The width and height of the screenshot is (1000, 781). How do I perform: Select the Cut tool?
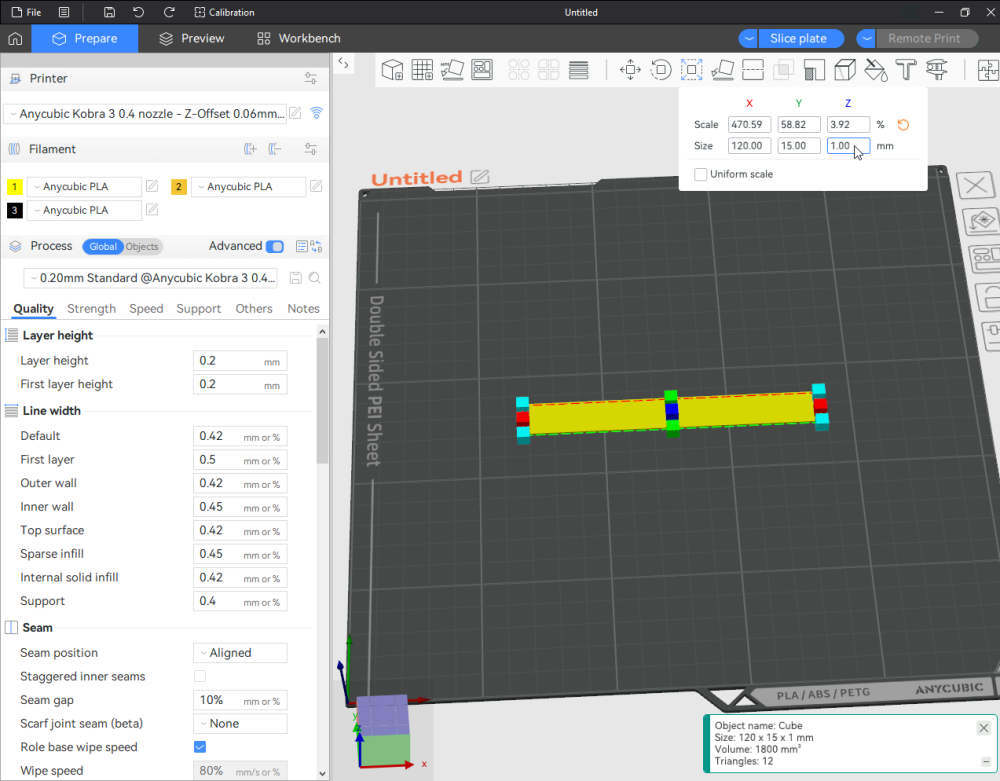pyautogui.click(x=753, y=69)
